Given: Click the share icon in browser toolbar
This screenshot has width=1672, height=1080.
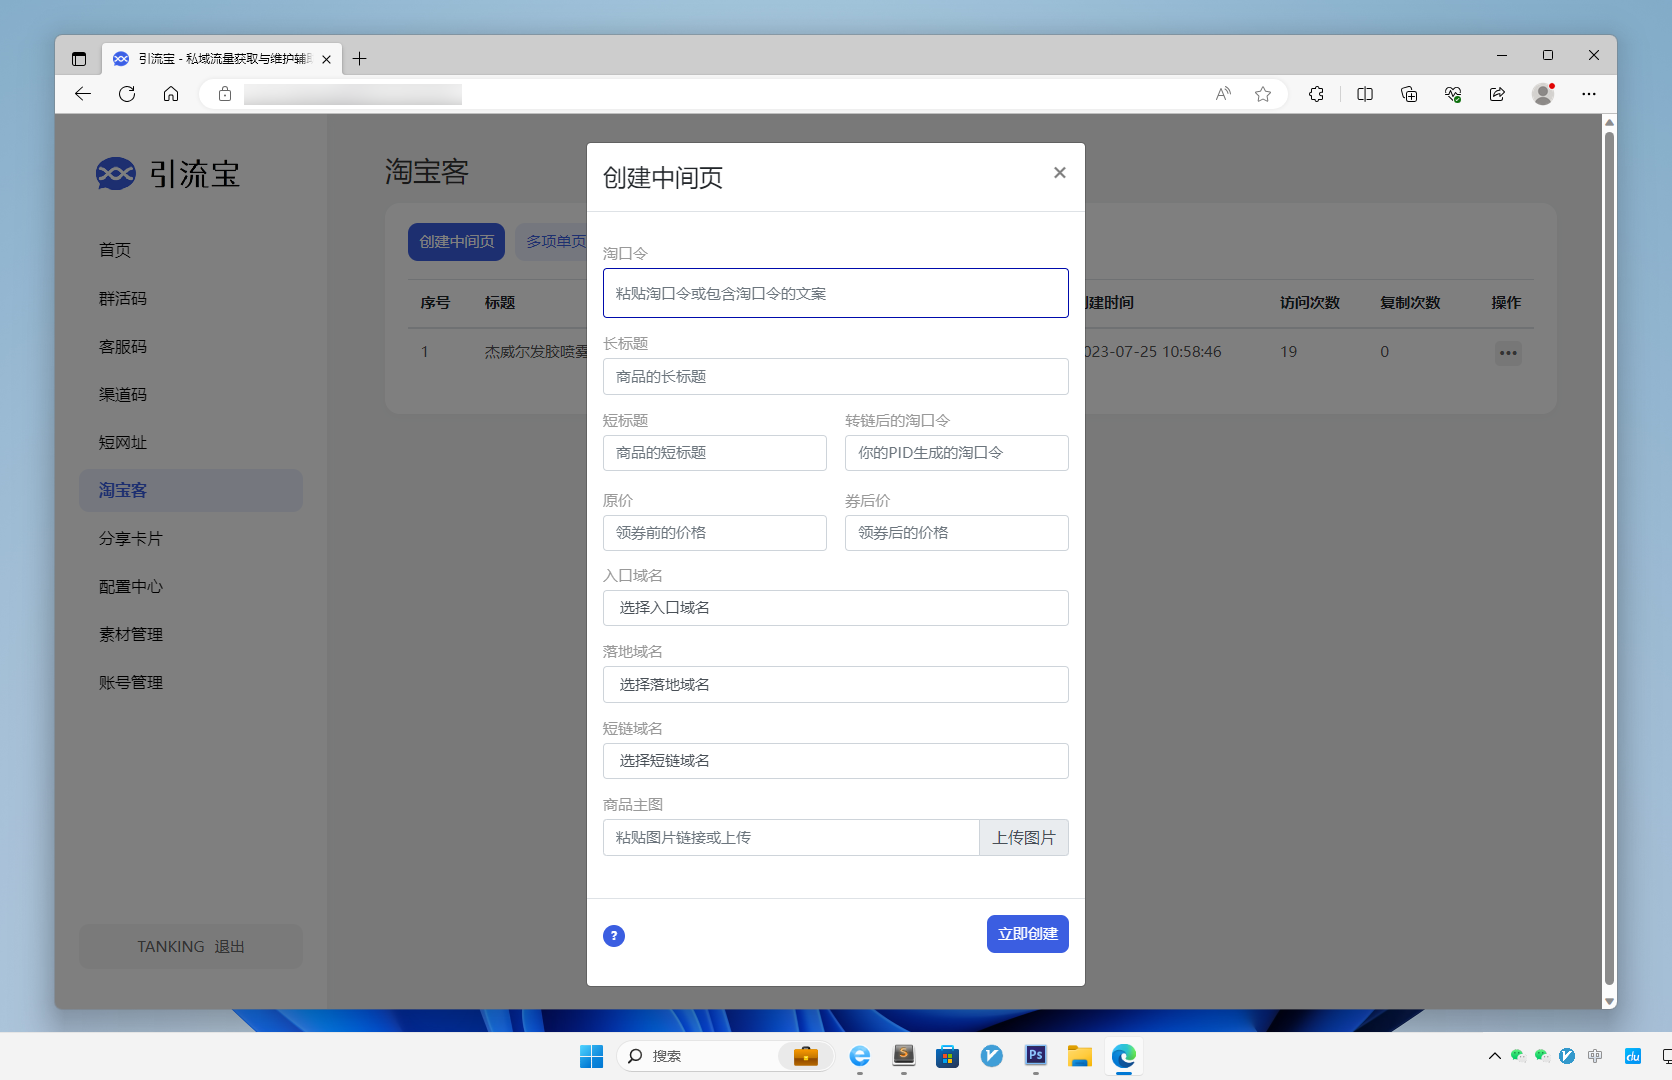Looking at the screenshot, I should [1497, 93].
